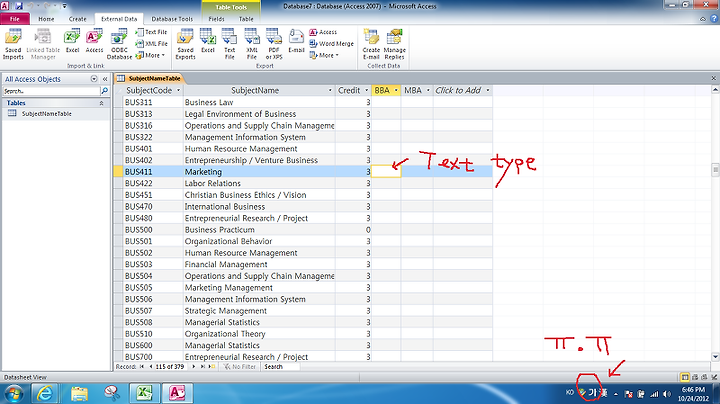
Task: Select BUS411 row selector
Action: (x=118, y=172)
